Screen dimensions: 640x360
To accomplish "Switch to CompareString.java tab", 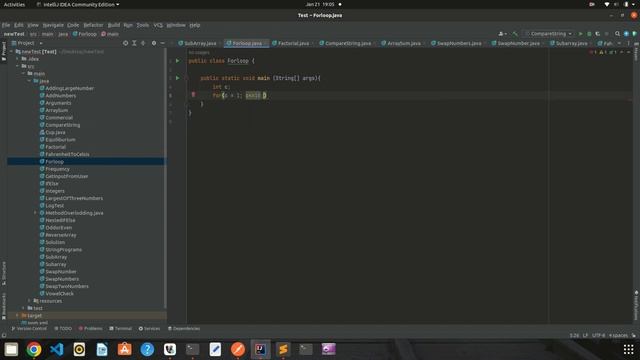I will pos(348,43).
